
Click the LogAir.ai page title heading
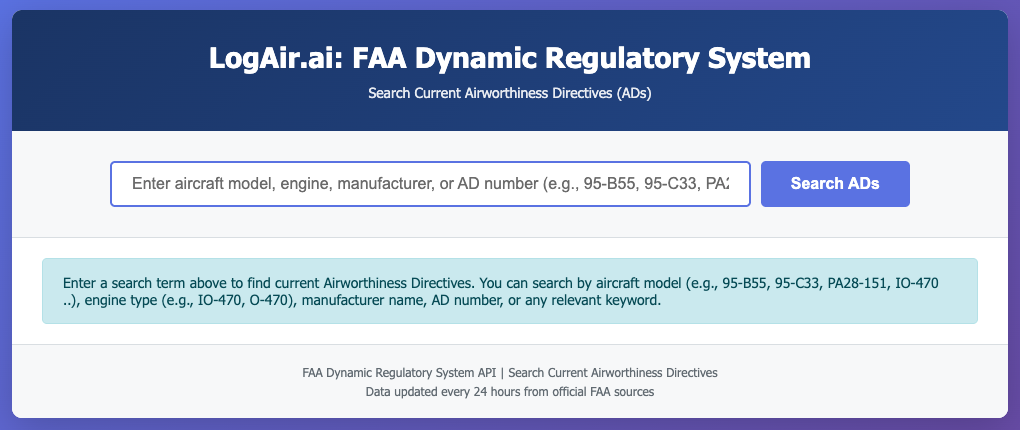pos(509,57)
